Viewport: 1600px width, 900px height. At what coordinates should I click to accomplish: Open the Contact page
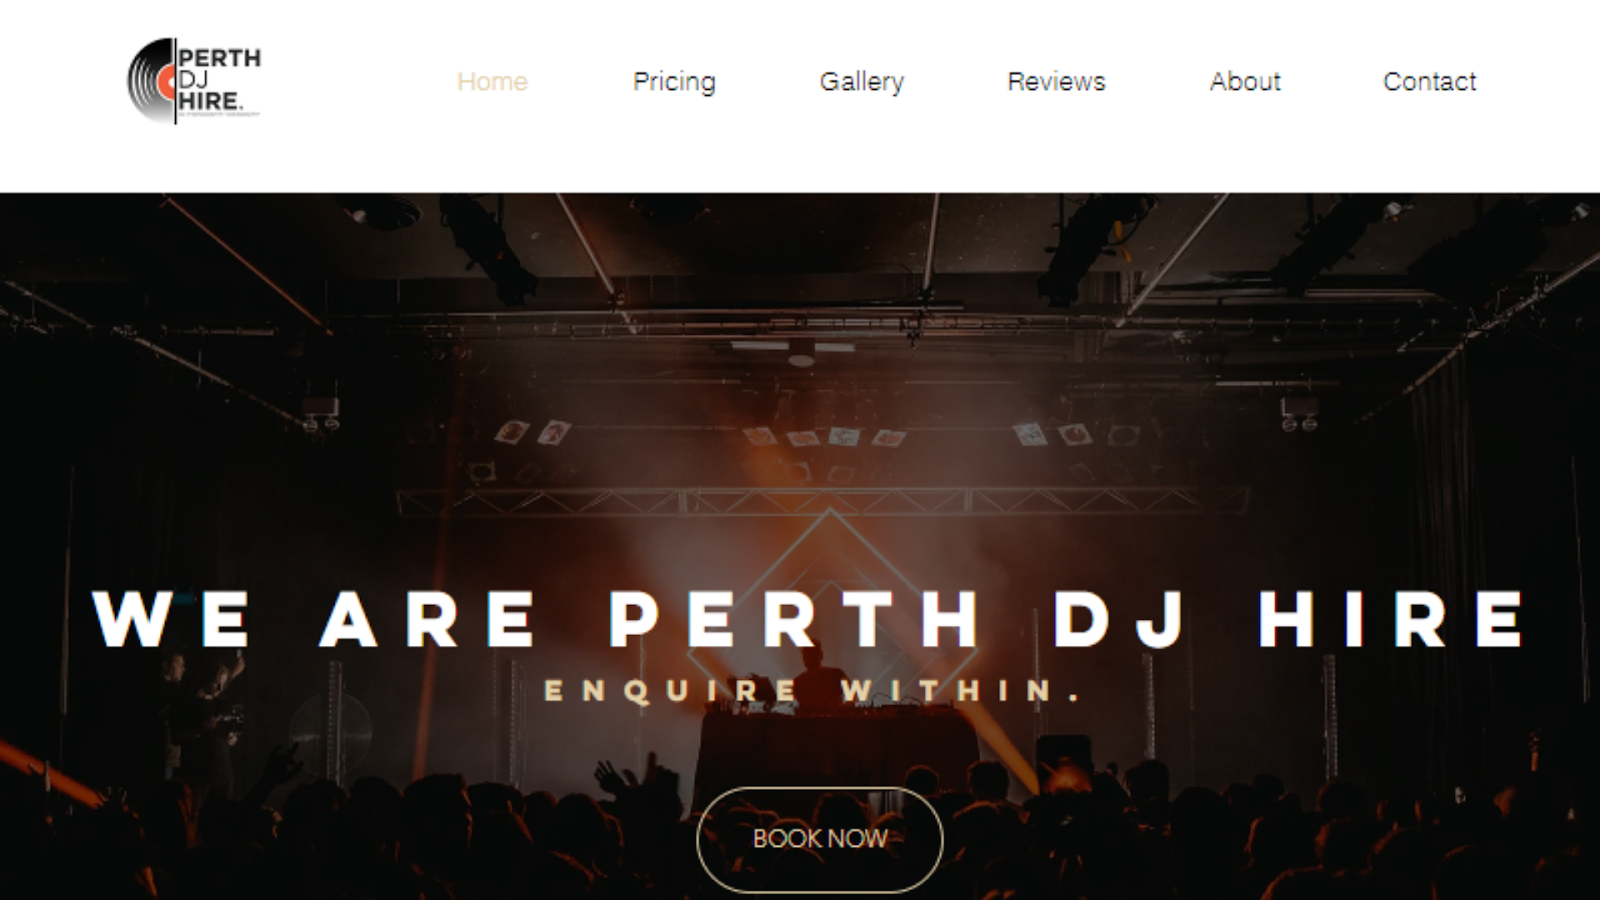coord(1429,81)
